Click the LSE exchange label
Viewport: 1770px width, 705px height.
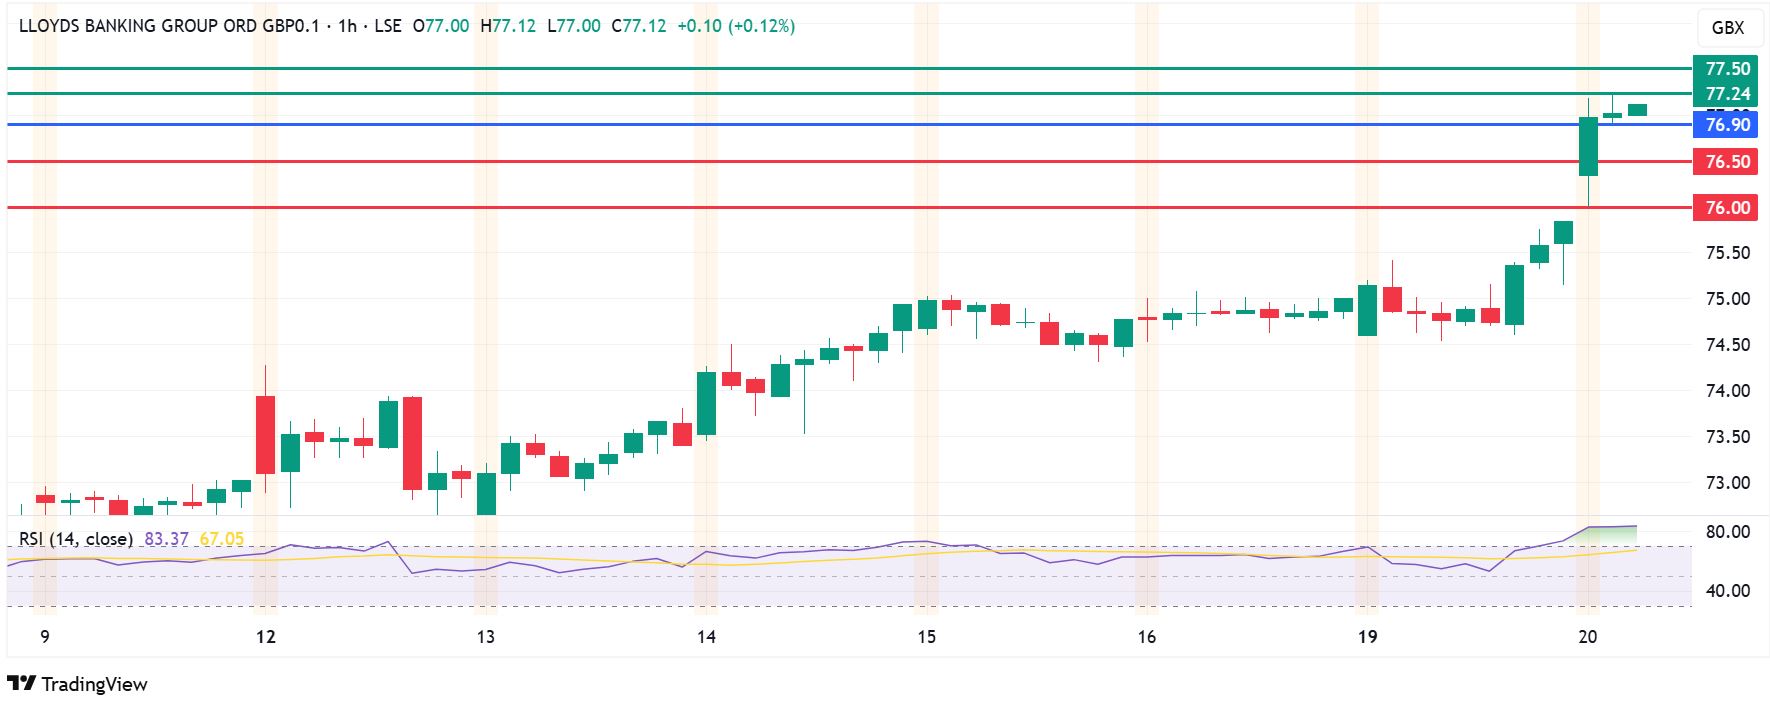pos(388,26)
